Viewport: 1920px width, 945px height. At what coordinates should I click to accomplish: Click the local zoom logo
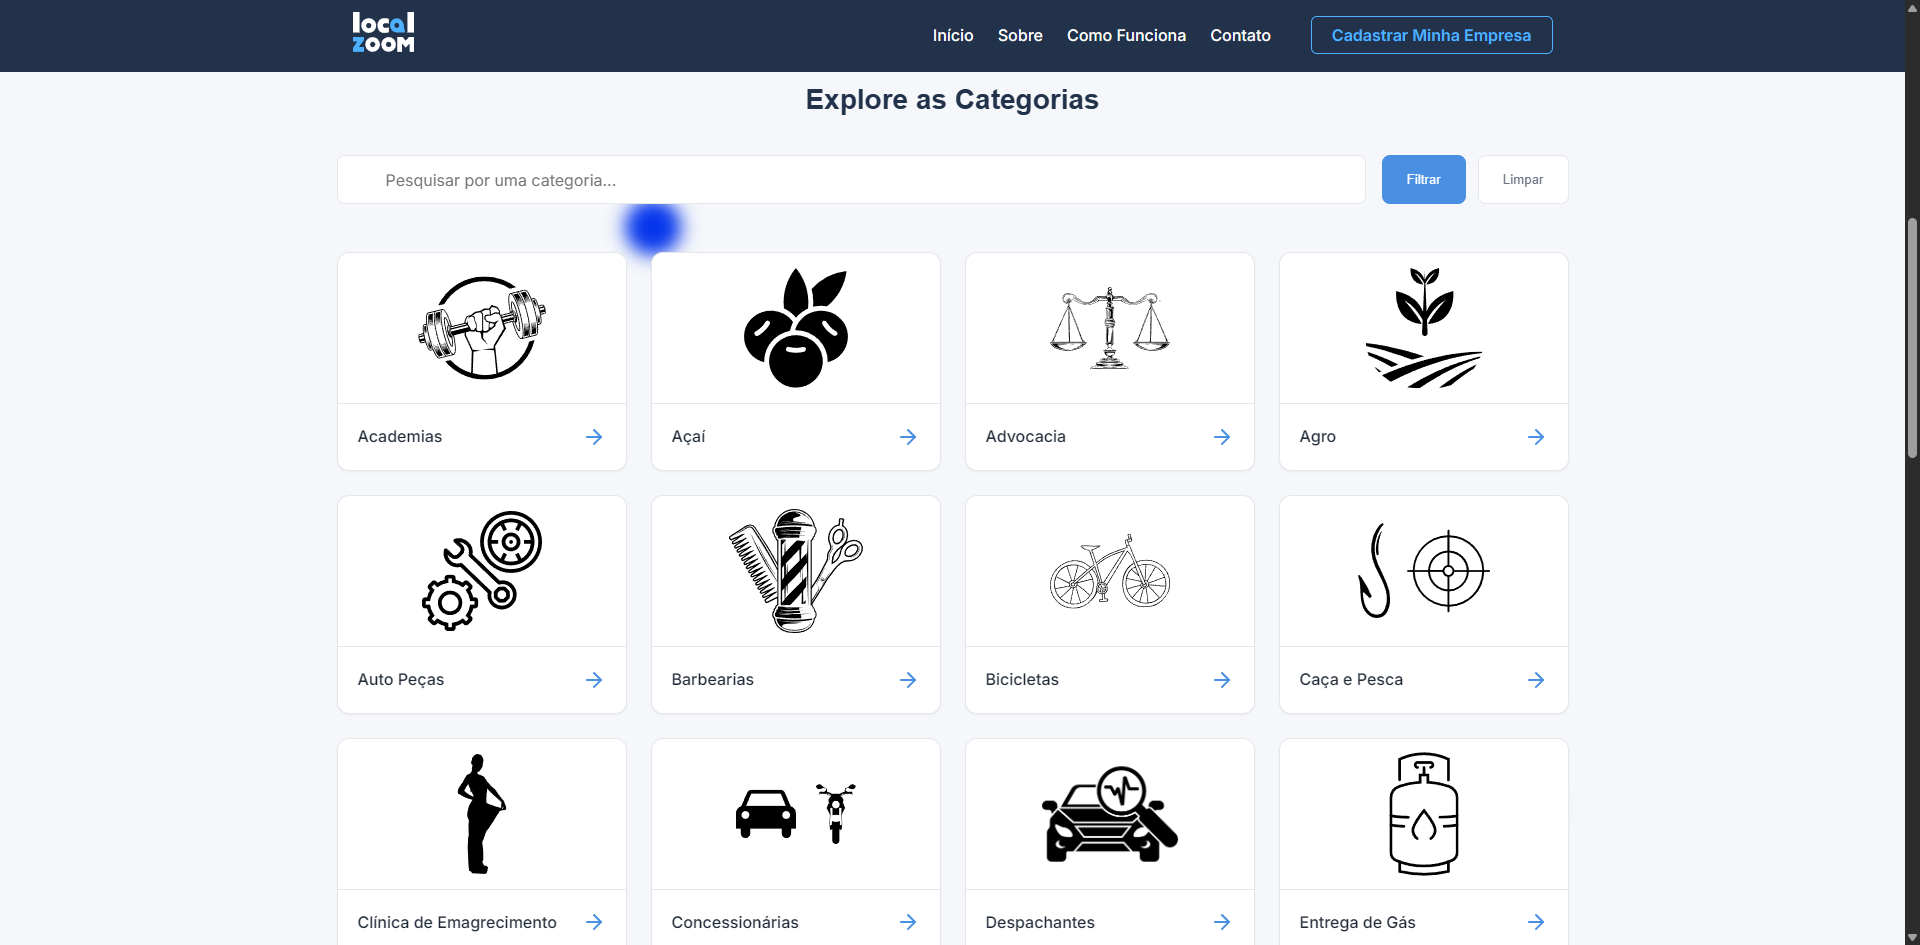[383, 33]
